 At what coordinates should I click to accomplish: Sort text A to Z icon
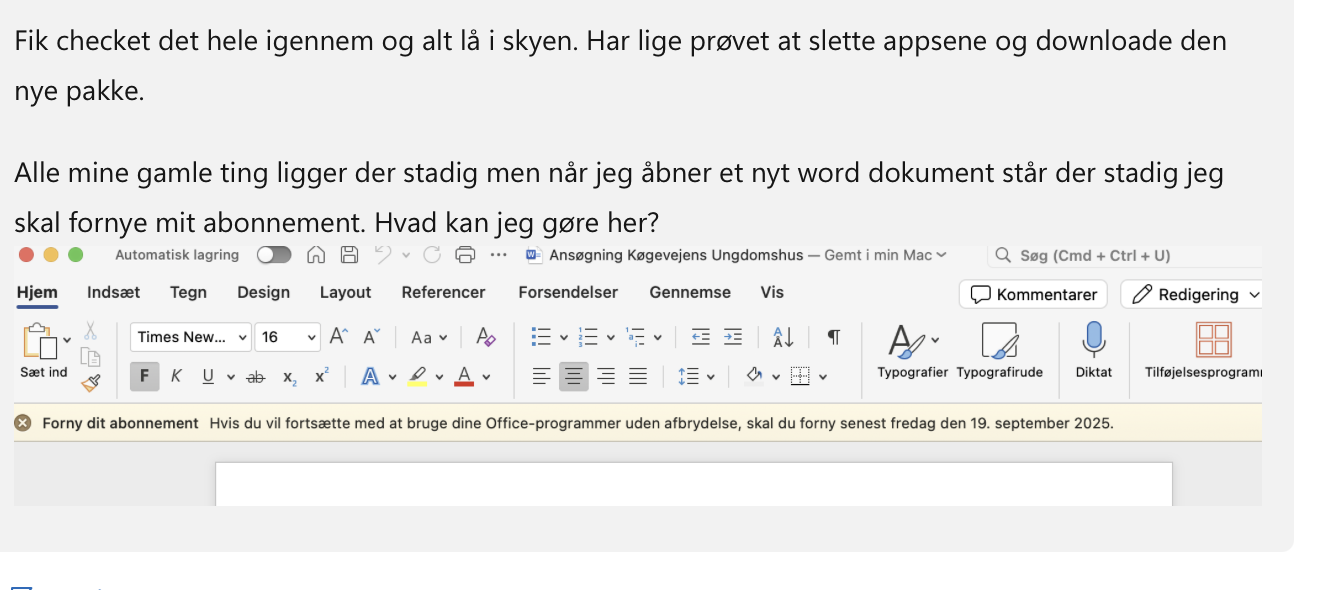click(783, 337)
